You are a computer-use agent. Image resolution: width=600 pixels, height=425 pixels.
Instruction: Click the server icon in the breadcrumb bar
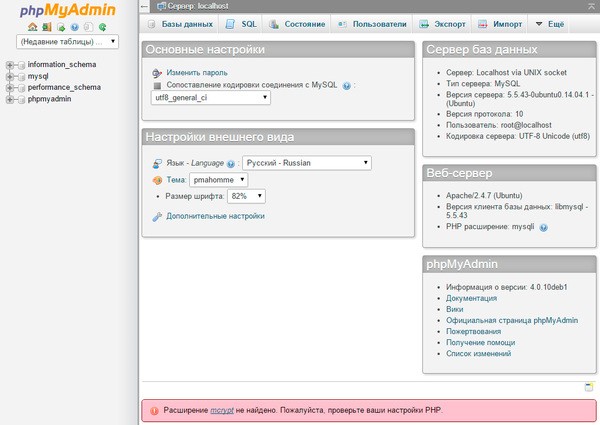161,6
